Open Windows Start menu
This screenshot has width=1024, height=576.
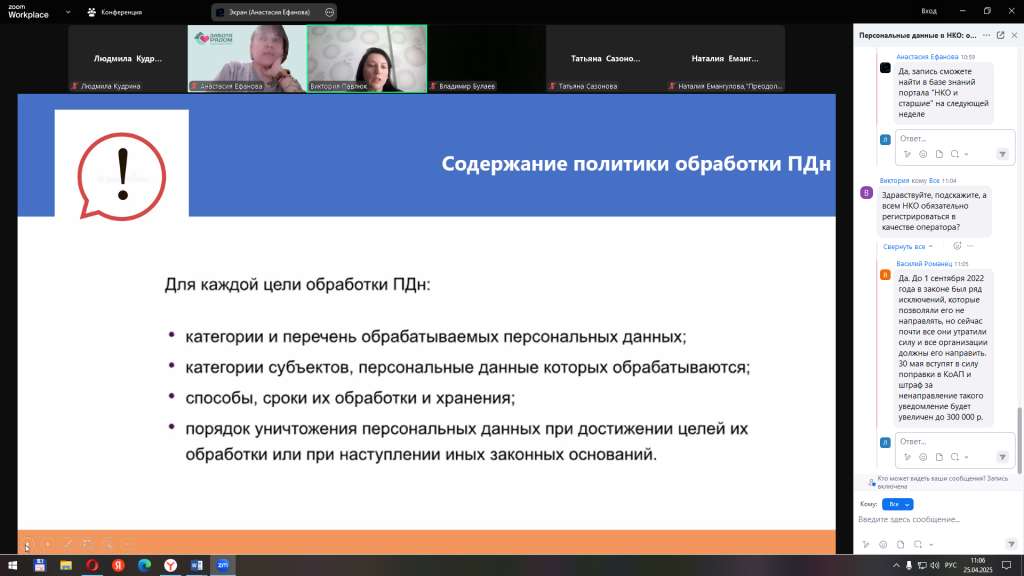(x=12, y=565)
